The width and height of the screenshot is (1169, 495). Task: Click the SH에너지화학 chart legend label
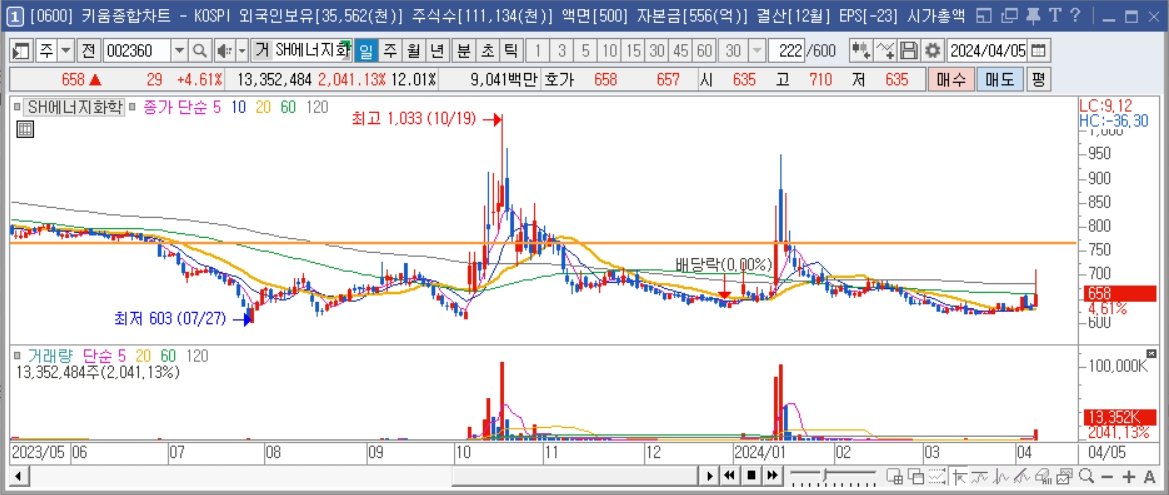click(x=74, y=107)
